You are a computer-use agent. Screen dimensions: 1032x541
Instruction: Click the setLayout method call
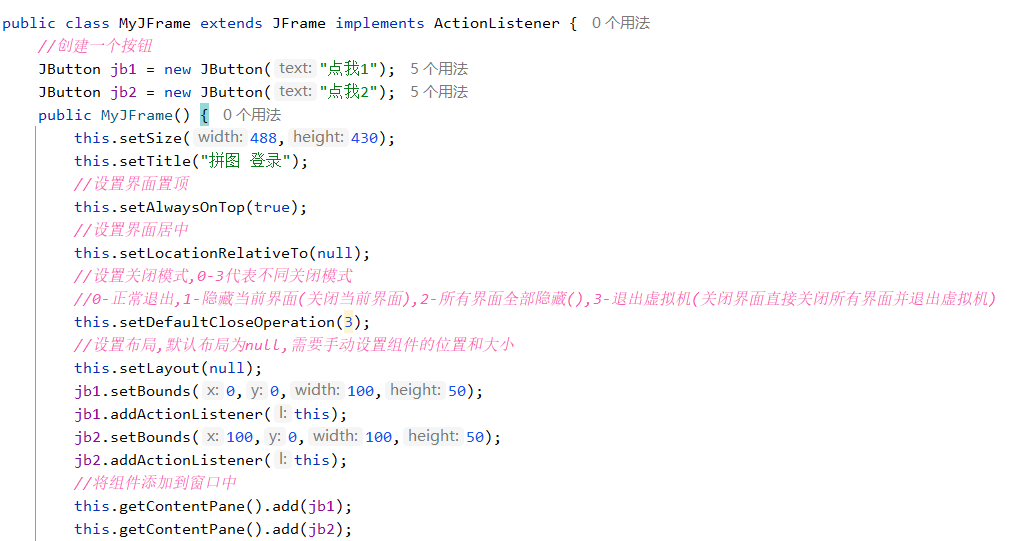pos(159,369)
